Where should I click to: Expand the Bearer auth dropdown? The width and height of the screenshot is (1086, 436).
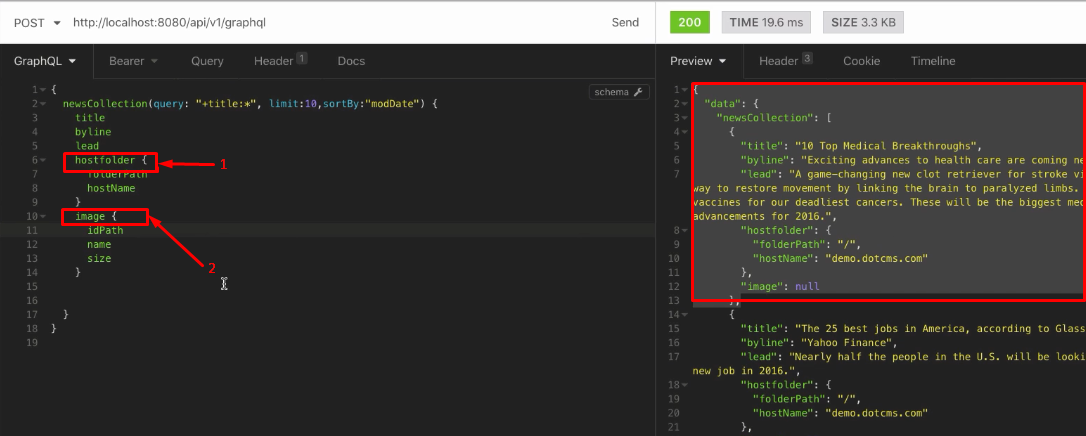pos(133,61)
